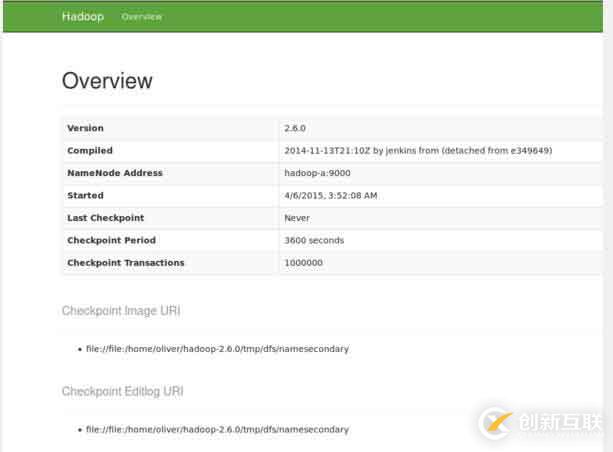Open the Overview tab in navbar
This screenshot has width=613, height=452.
tap(141, 17)
